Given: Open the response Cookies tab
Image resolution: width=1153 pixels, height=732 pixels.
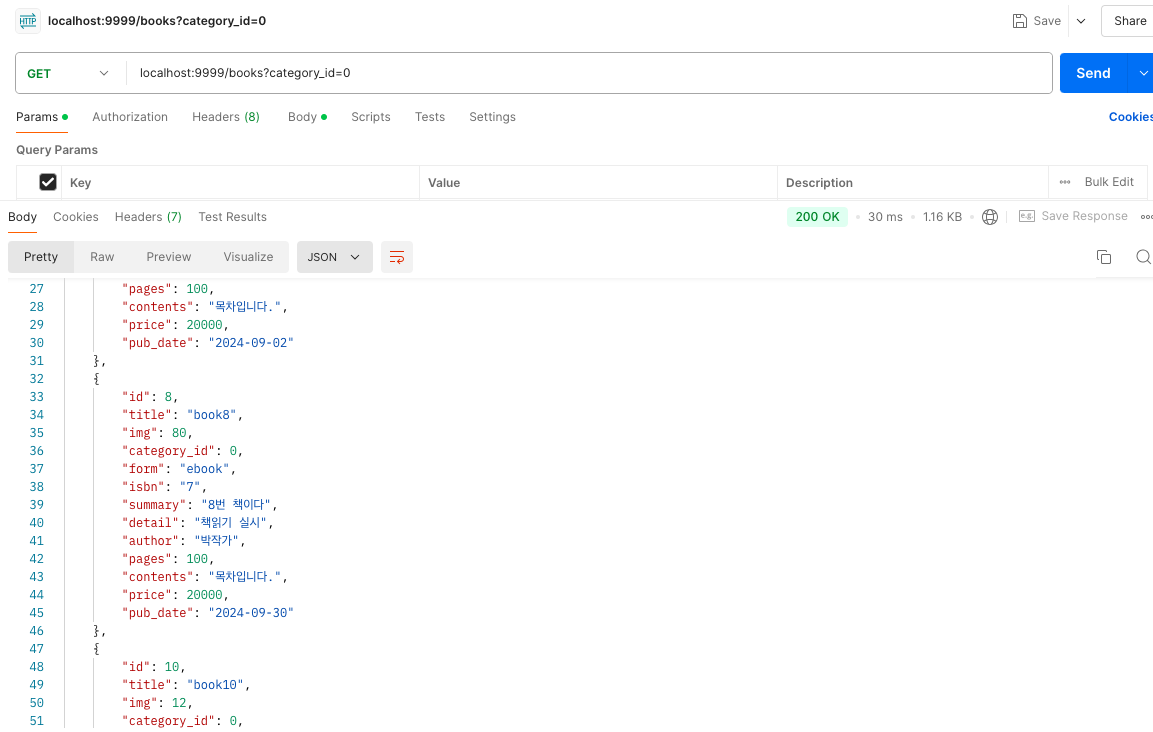Looking at the screenshot, I should [x=76, y=217].
